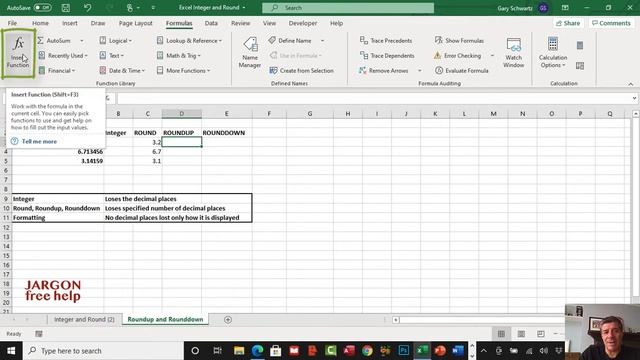Open Word from the taskbar

458,351
